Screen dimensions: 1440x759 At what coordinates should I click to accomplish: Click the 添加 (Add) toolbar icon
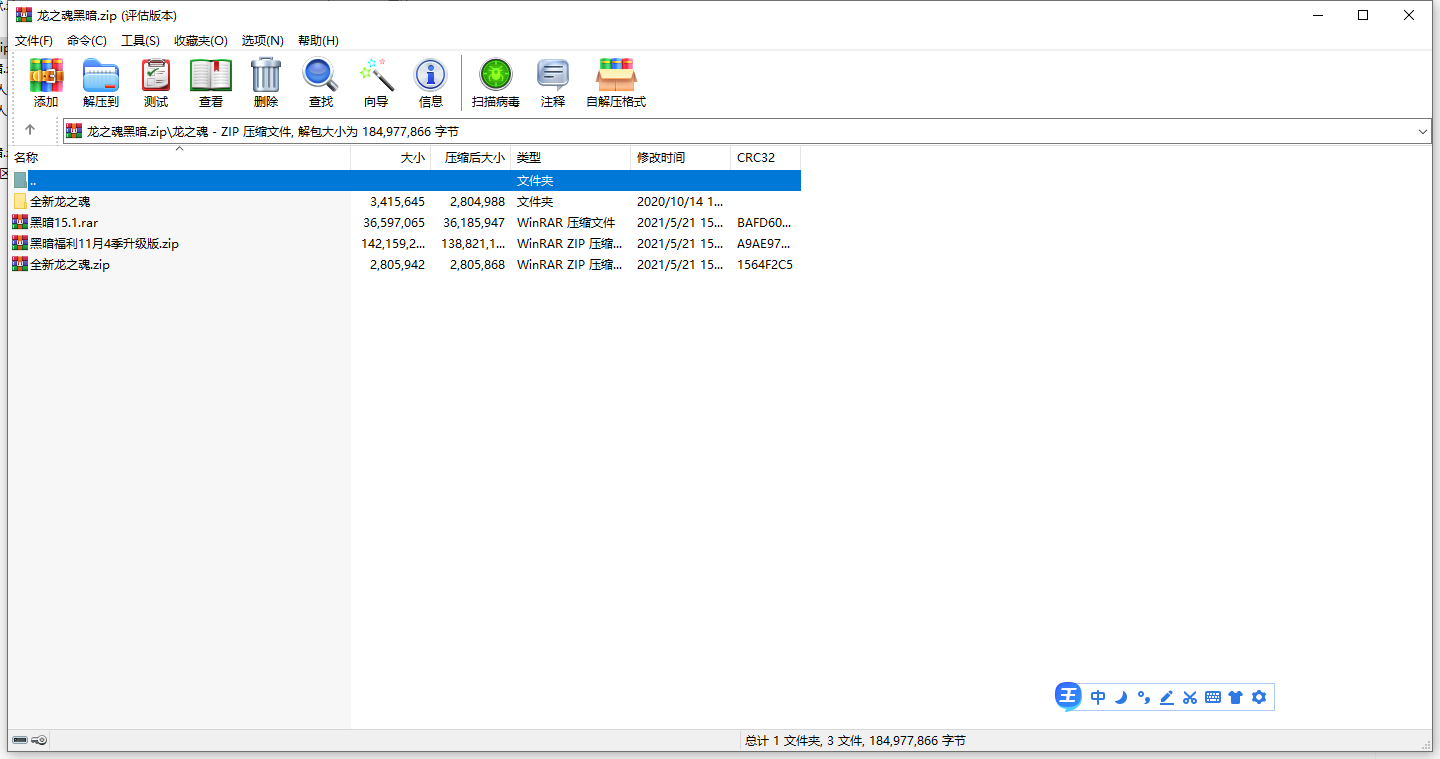(46, 82)
